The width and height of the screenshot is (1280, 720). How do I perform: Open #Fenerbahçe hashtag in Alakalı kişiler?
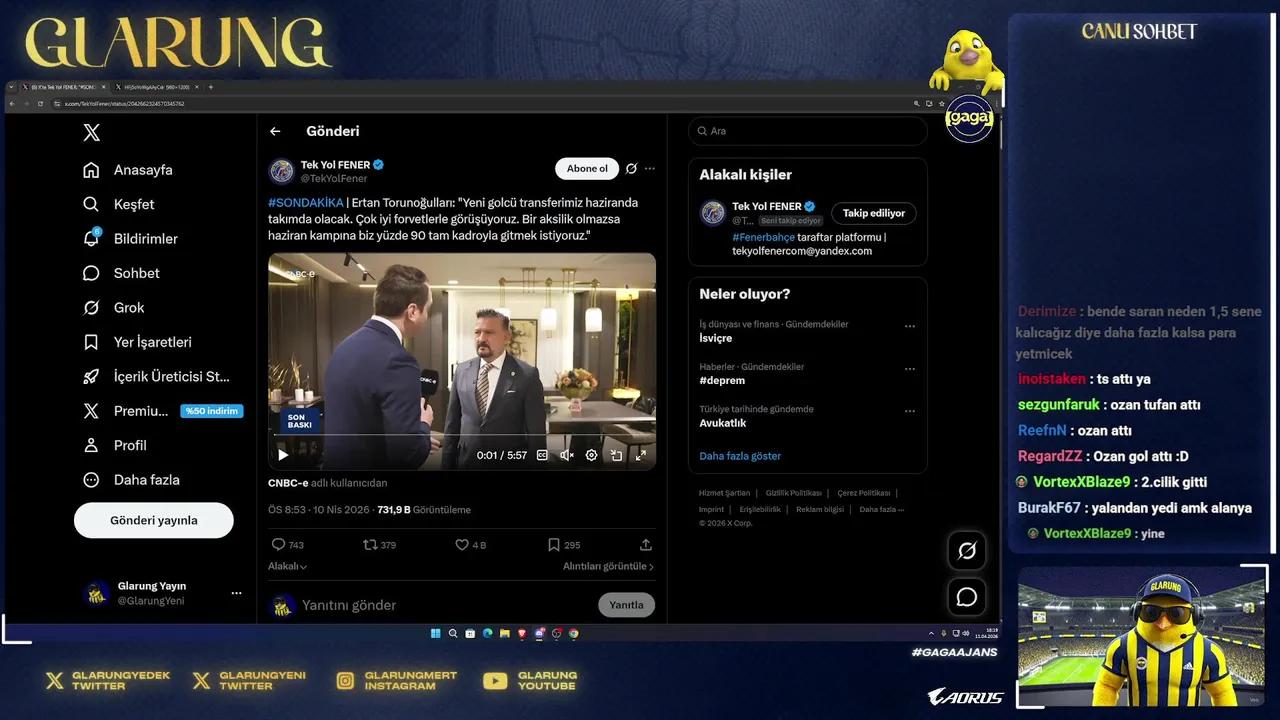(x=763, y=237)
